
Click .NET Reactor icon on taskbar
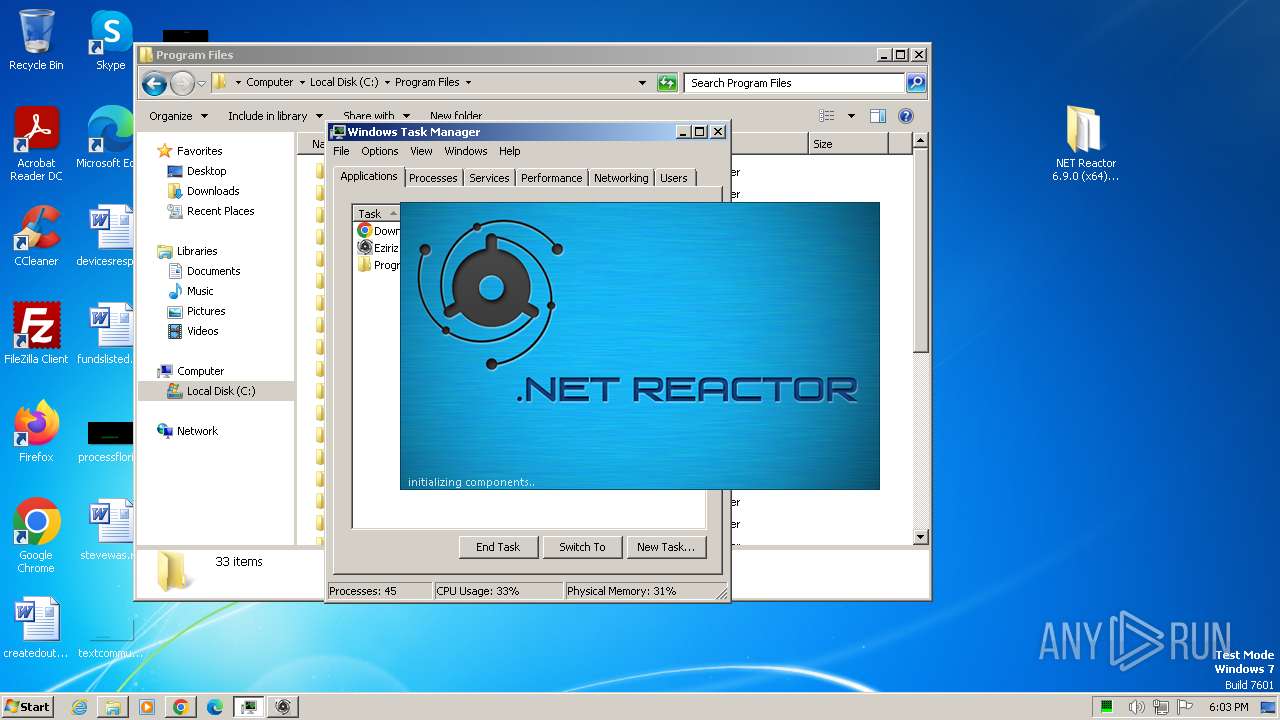point(283,707)
